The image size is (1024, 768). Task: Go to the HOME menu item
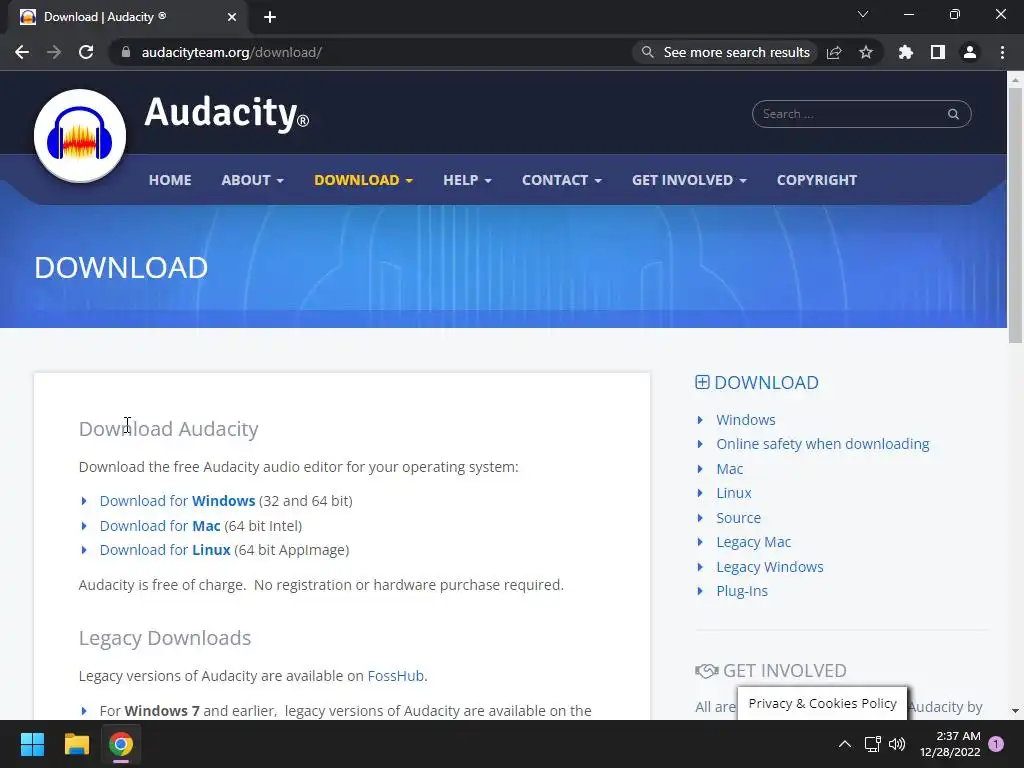pyautogui.click(x=170, y=180)
